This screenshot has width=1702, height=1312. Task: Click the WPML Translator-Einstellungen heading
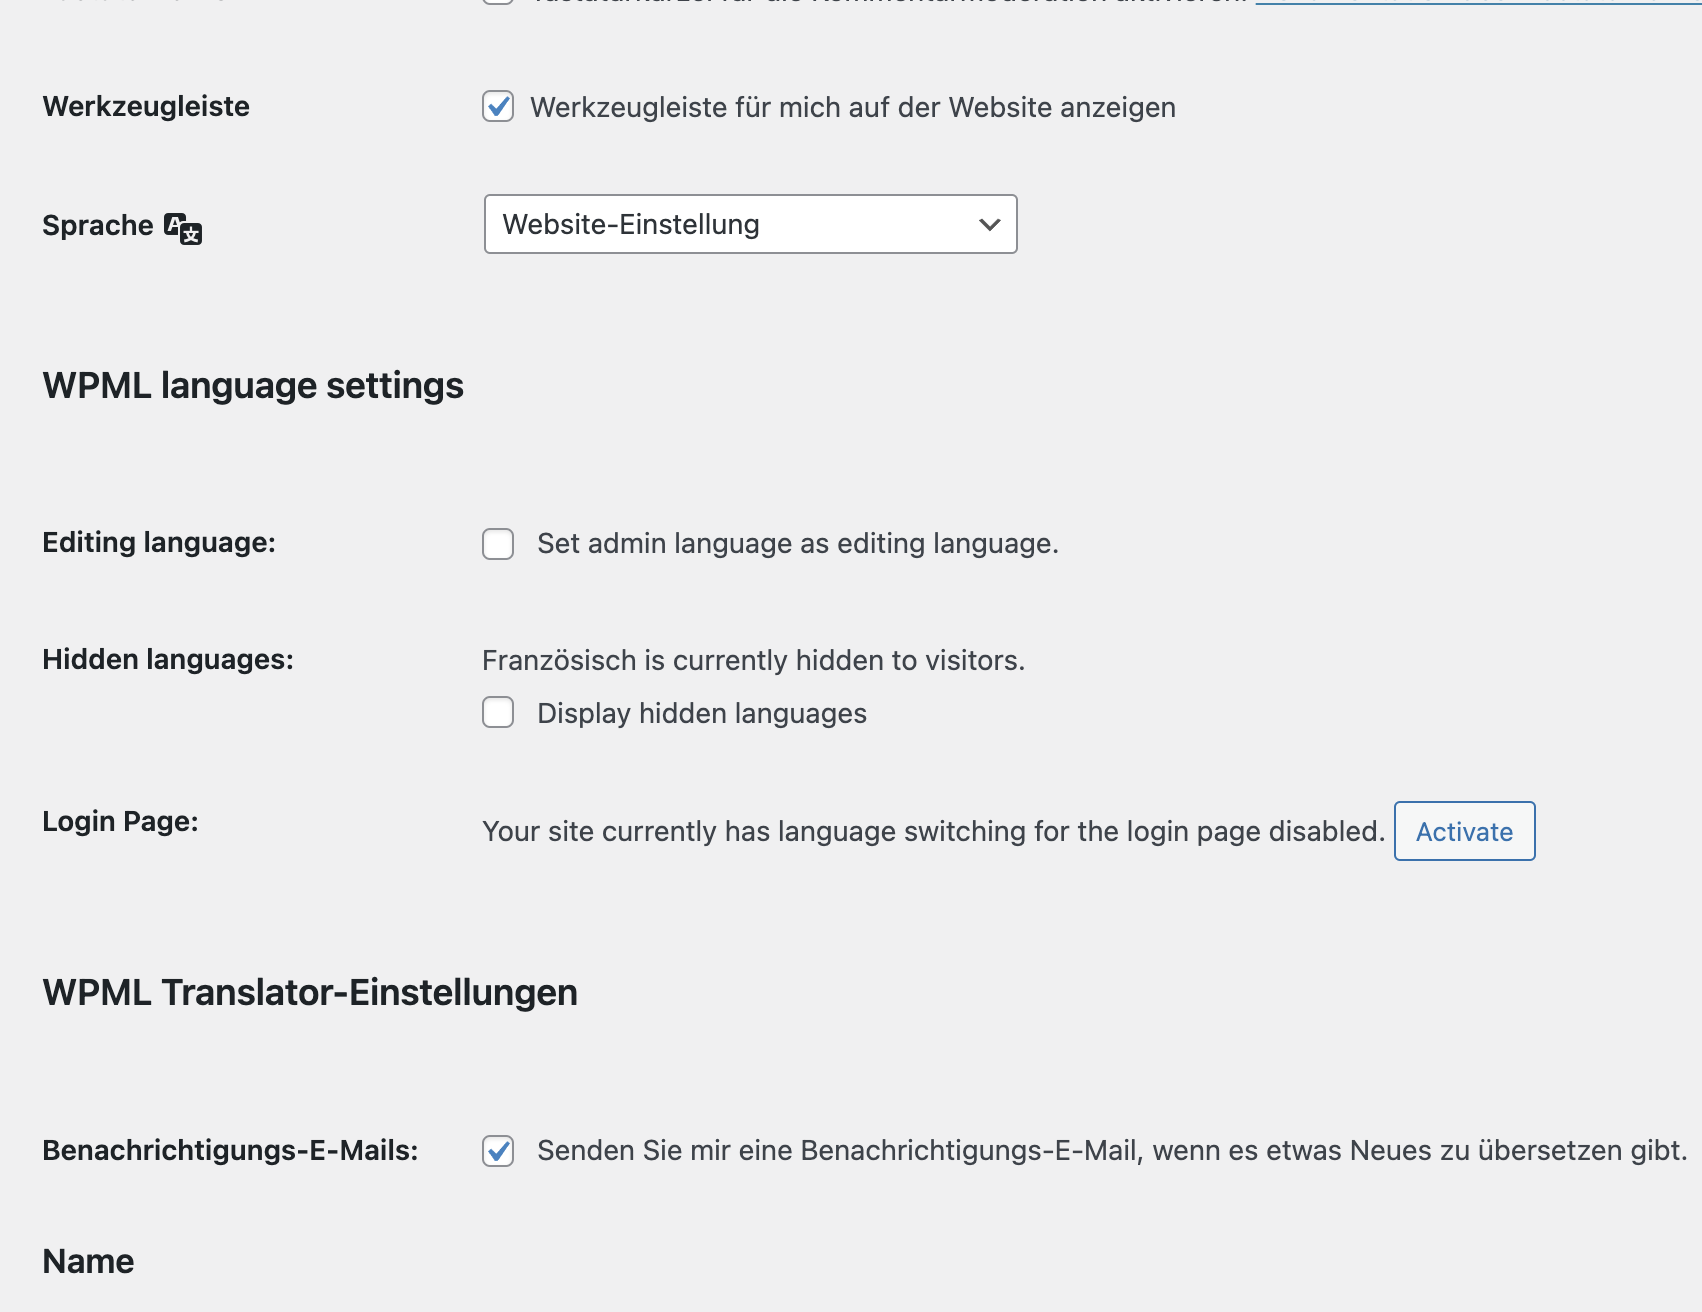(x=310, y=993)
